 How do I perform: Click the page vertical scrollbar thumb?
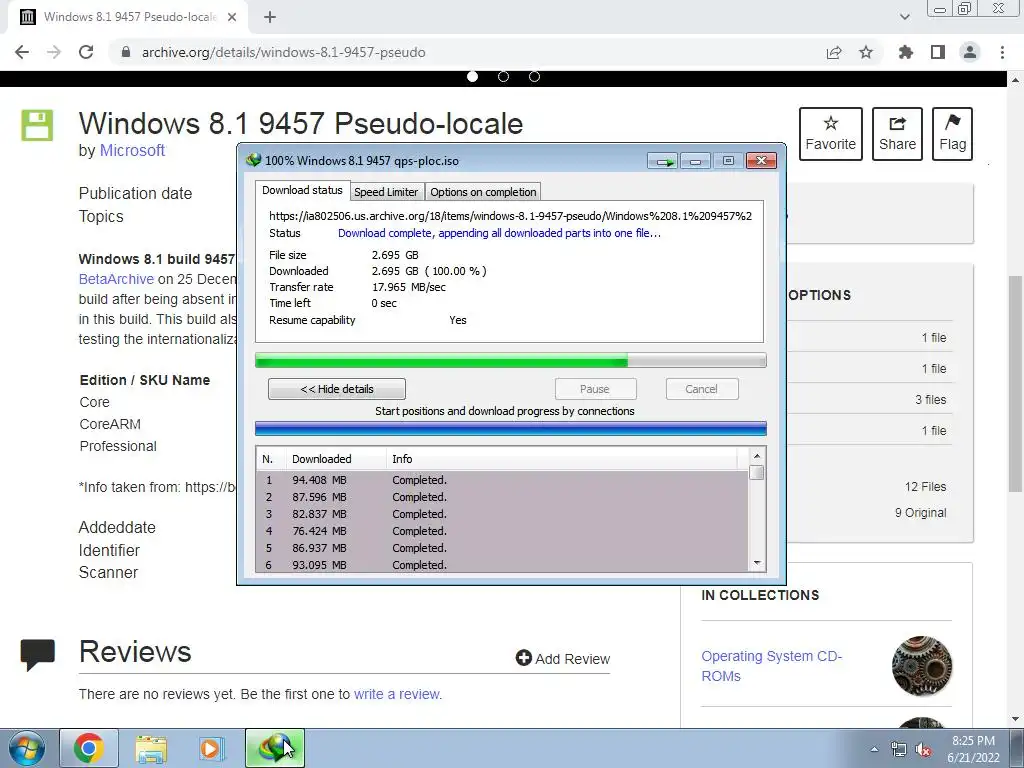pos(1015,384)
